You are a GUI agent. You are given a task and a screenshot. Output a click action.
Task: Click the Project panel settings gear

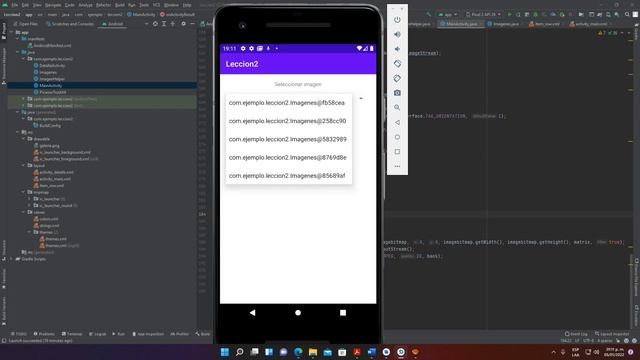(x=183, y=24)
